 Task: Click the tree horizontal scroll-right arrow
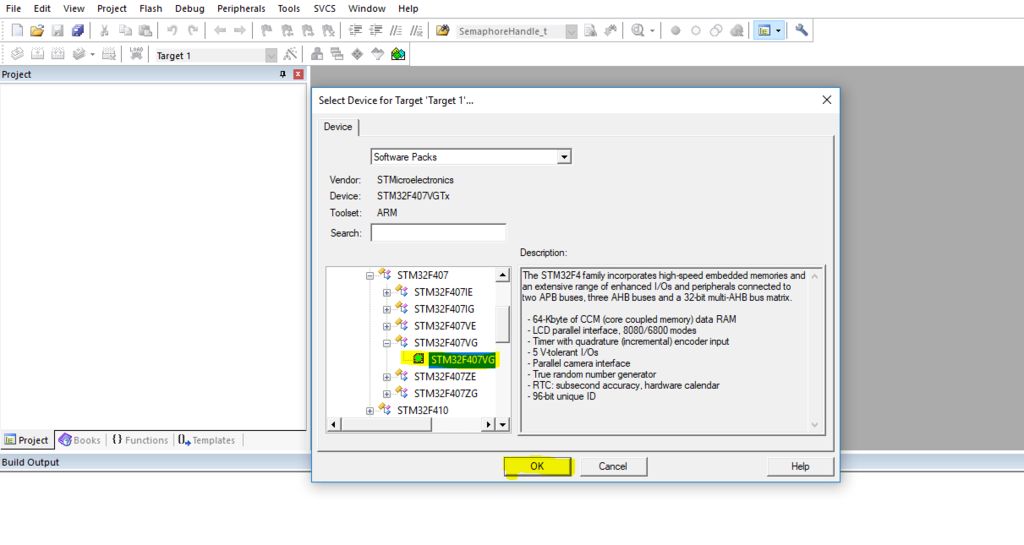488,424
